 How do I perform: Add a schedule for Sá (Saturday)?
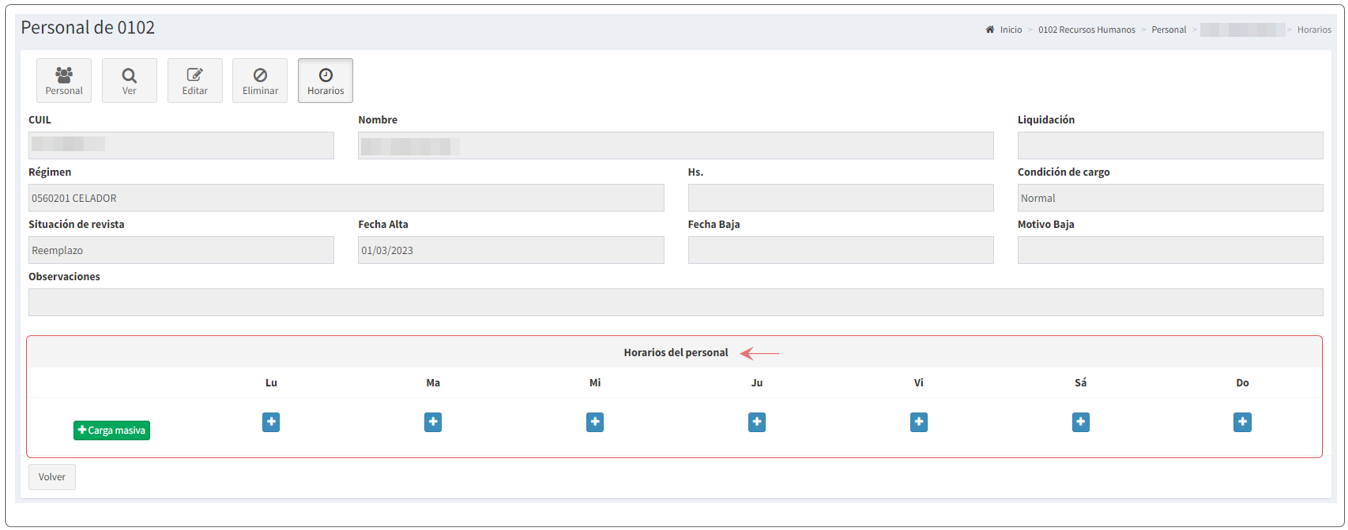click(x=1081, y=423)
